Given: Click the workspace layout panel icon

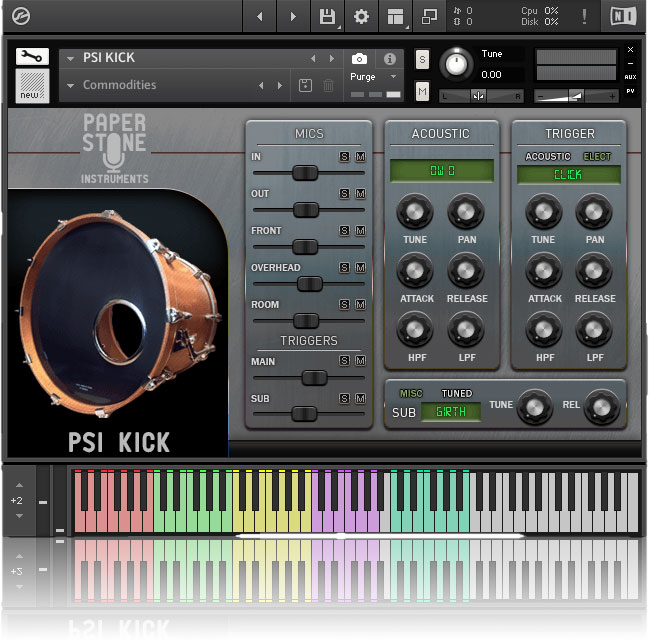Looking at the screenshot, I should click(x=396, y=16).
